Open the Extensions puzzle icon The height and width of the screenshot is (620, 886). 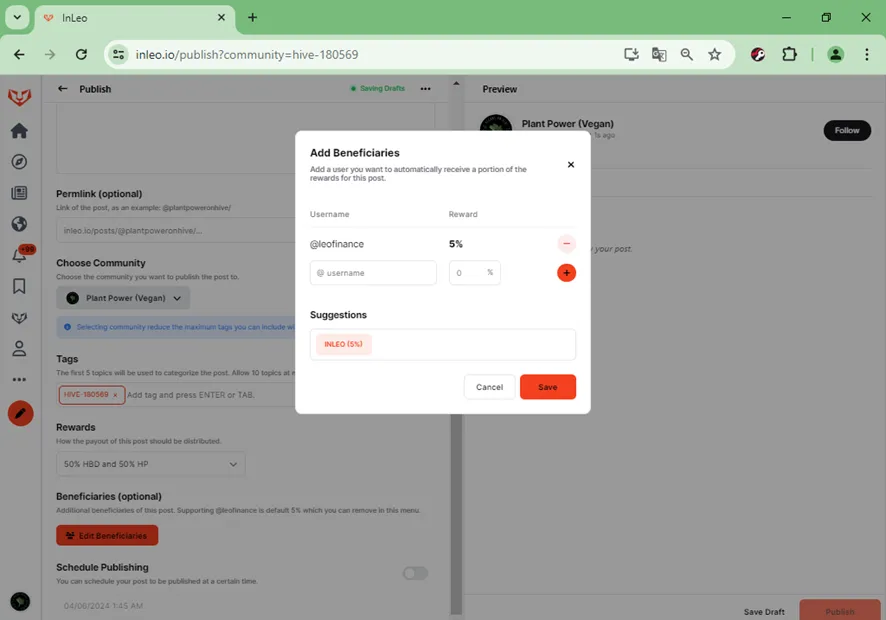[789, 54]
